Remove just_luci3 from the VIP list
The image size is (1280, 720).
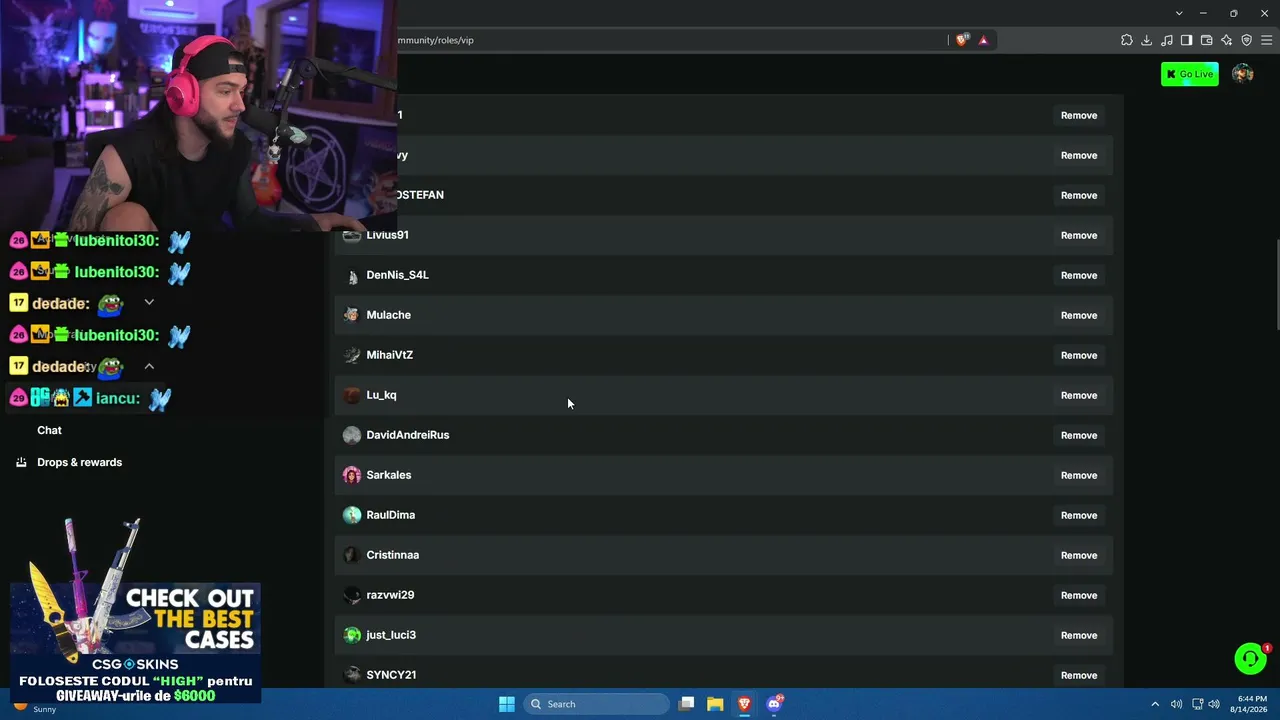point(1079,635)
